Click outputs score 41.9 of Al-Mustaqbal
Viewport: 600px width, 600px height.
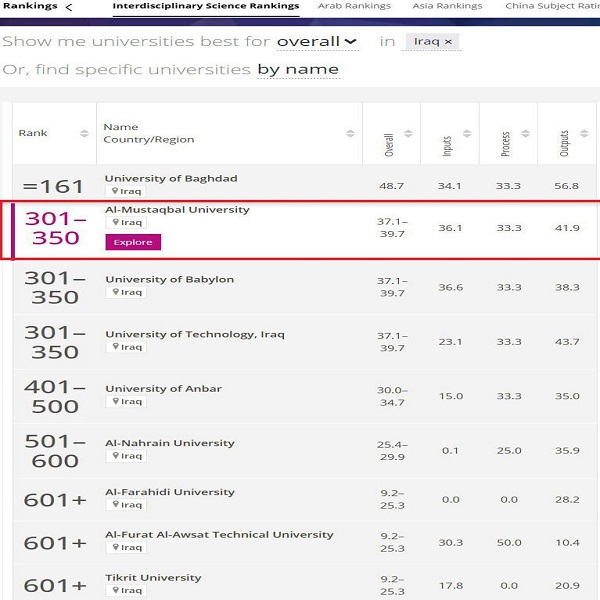[567, 228]
